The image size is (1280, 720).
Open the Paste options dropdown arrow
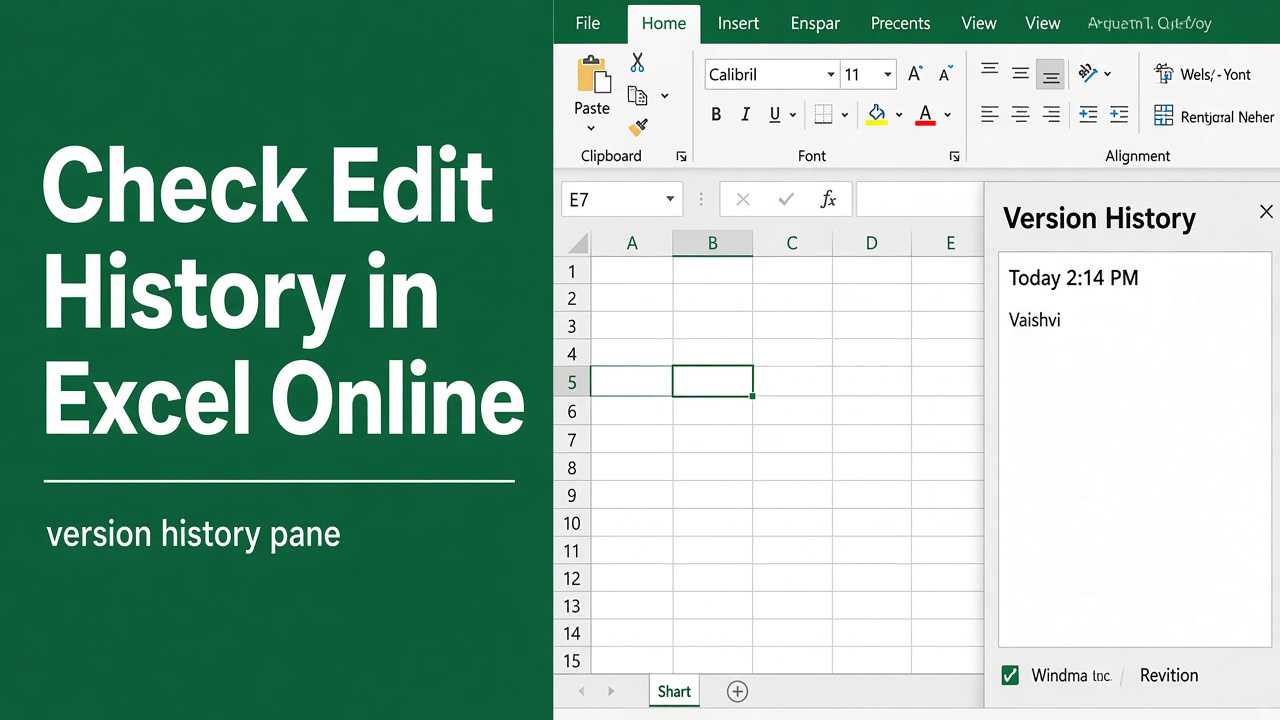pyautogui.click(x=591, y=129)
